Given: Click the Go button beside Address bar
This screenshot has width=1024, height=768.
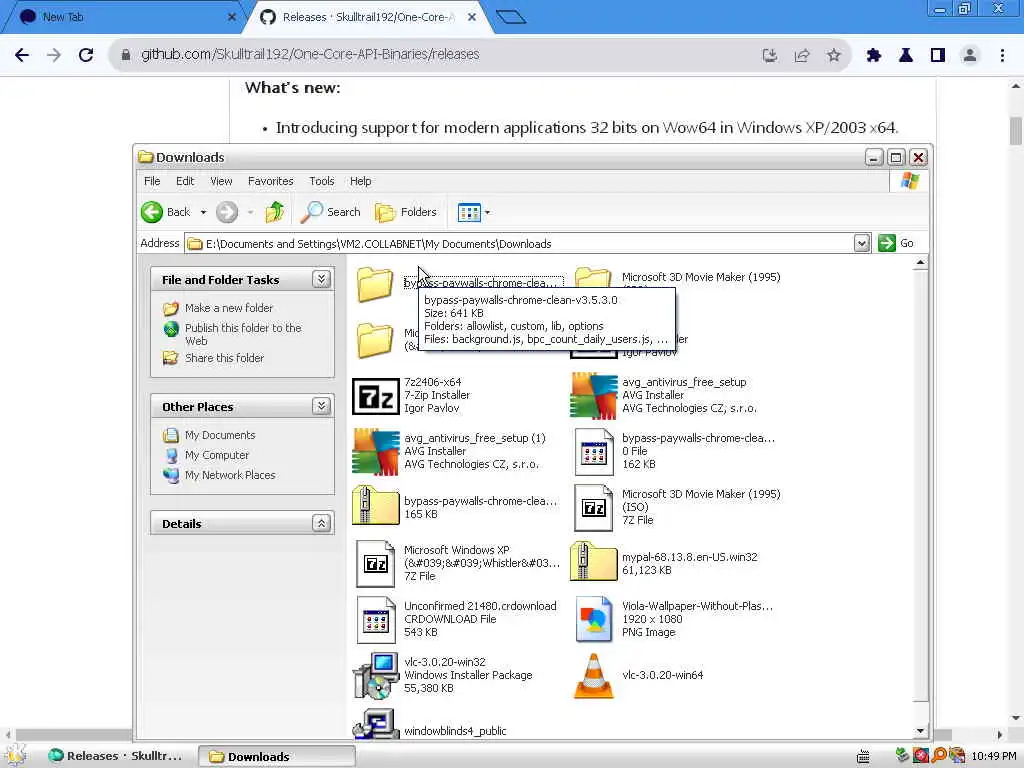Looking at the screenshot, I should click(896, 243).
